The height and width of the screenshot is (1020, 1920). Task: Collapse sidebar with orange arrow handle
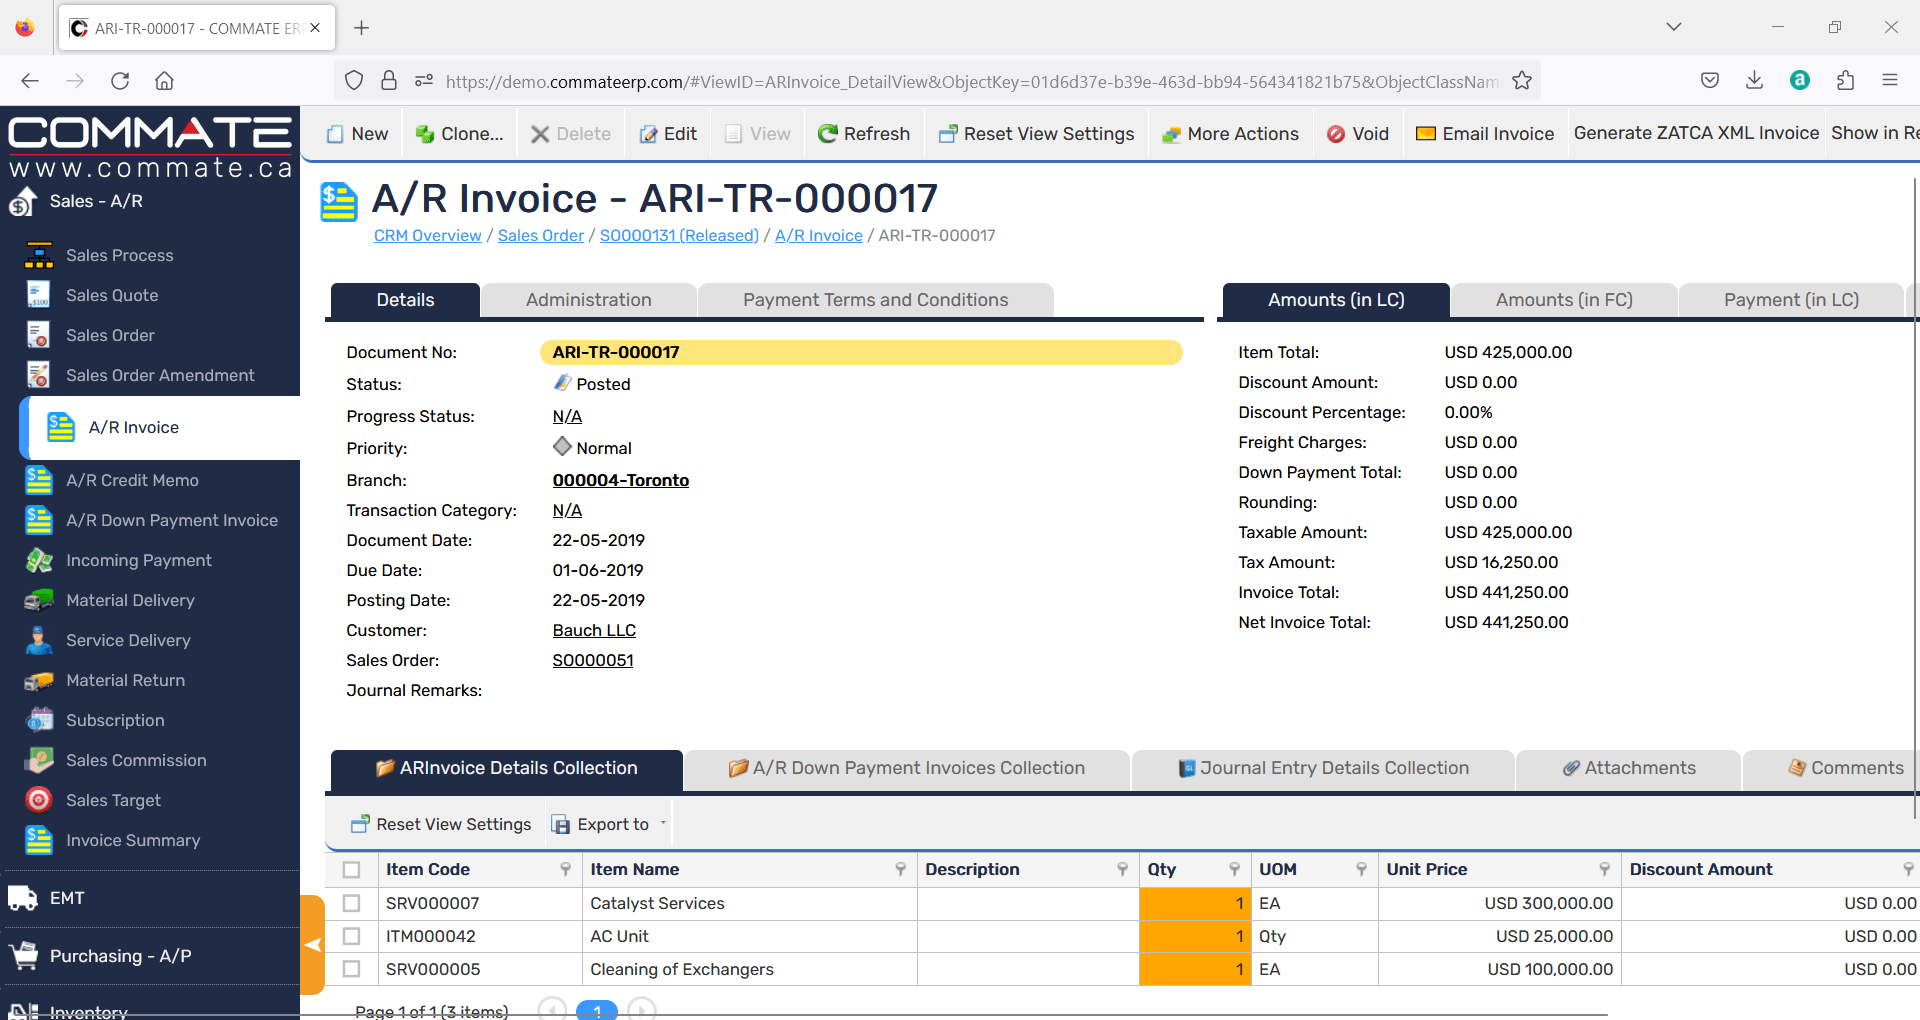[313, 945]
